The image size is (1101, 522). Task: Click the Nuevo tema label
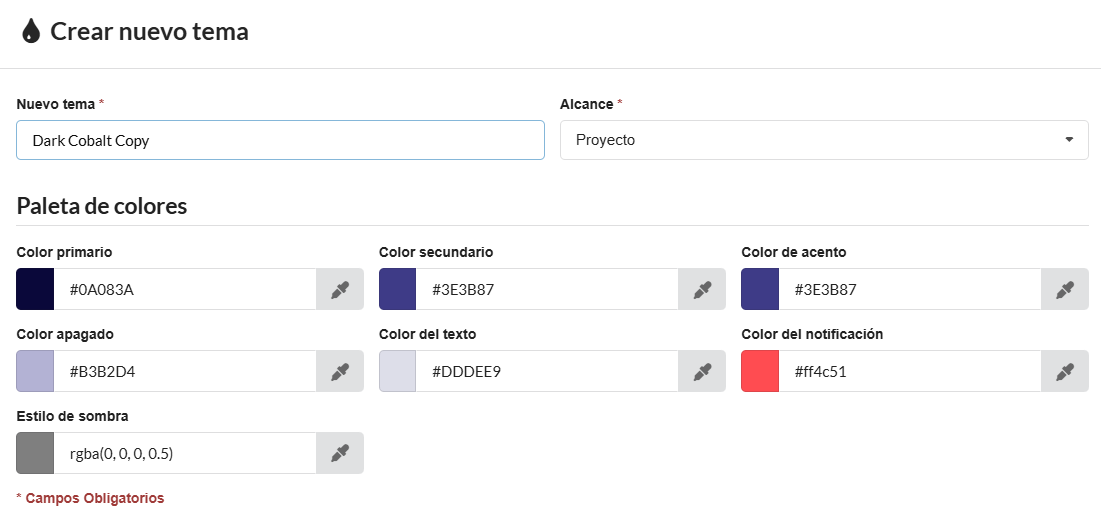tap(55, 104)
